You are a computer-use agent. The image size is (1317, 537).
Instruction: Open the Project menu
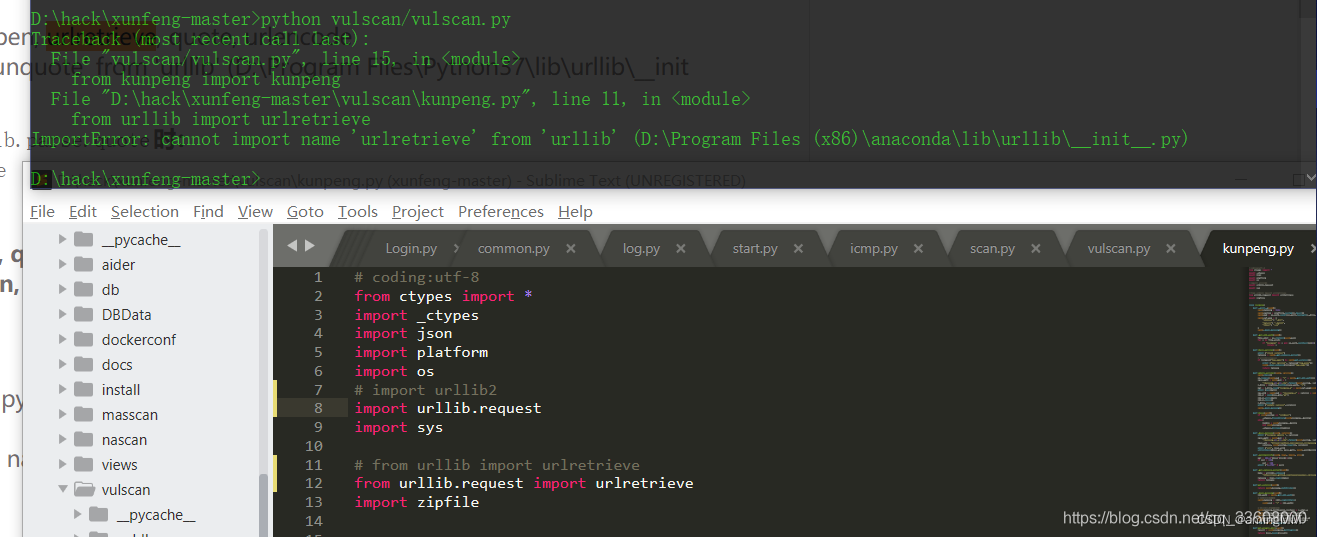(418, 211)
